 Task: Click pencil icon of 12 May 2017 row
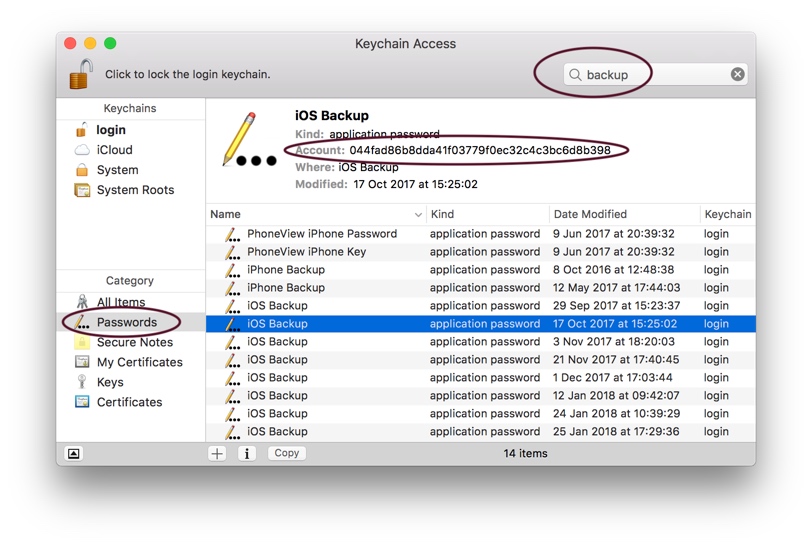pos(232,288)
